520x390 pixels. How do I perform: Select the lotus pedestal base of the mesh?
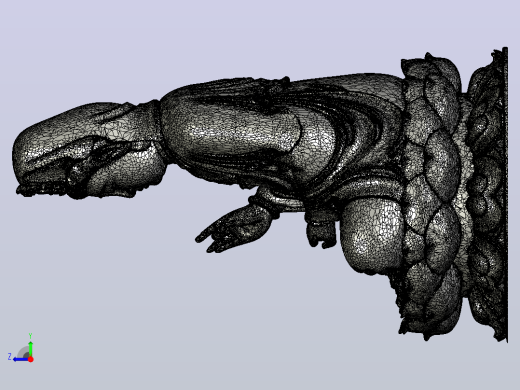click(x=453, y=194)
